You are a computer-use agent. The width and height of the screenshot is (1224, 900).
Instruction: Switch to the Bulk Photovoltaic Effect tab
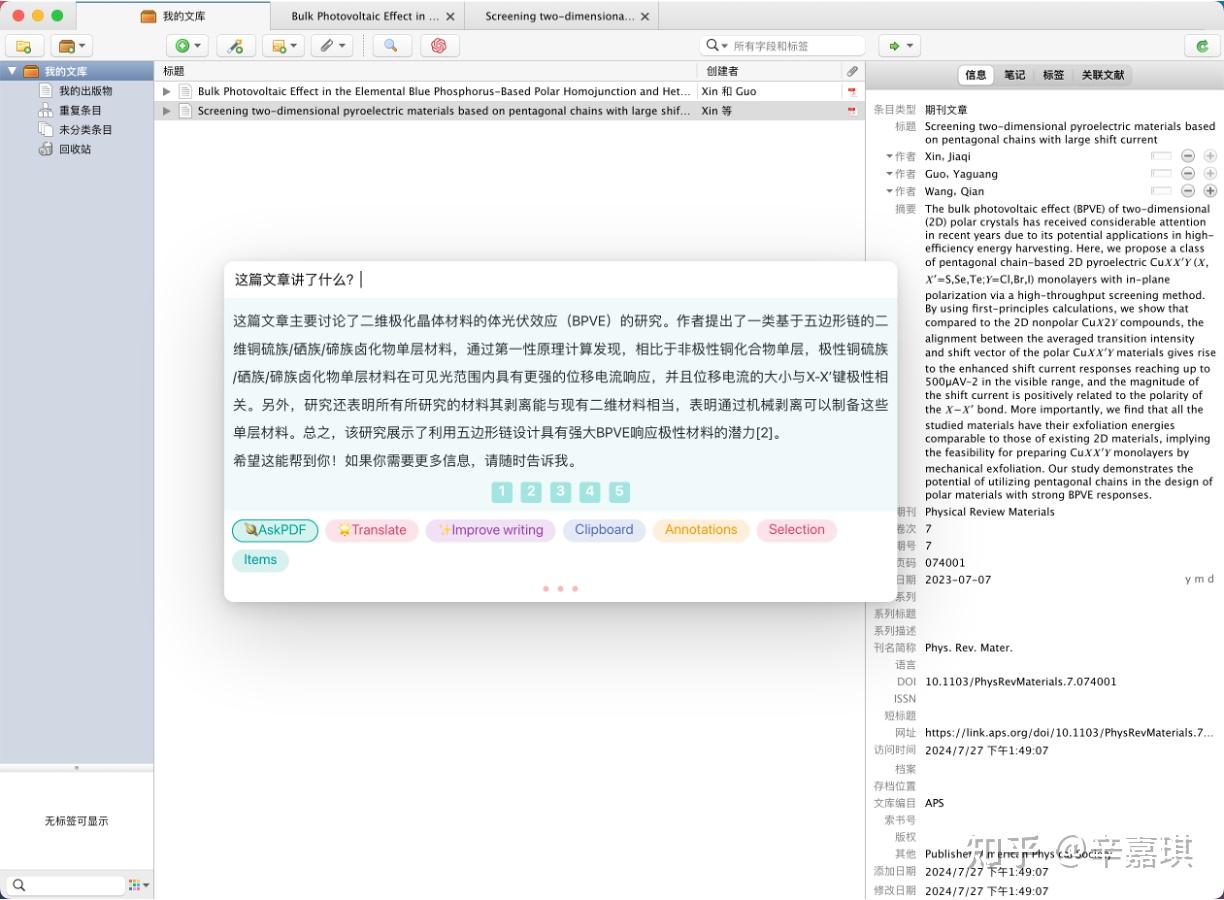(365, 16)
